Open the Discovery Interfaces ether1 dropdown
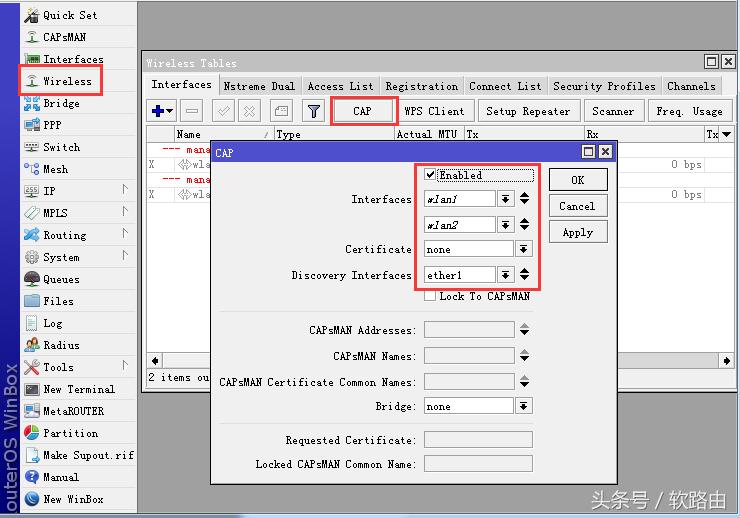The image size is (740, 518). coord(505,275)
